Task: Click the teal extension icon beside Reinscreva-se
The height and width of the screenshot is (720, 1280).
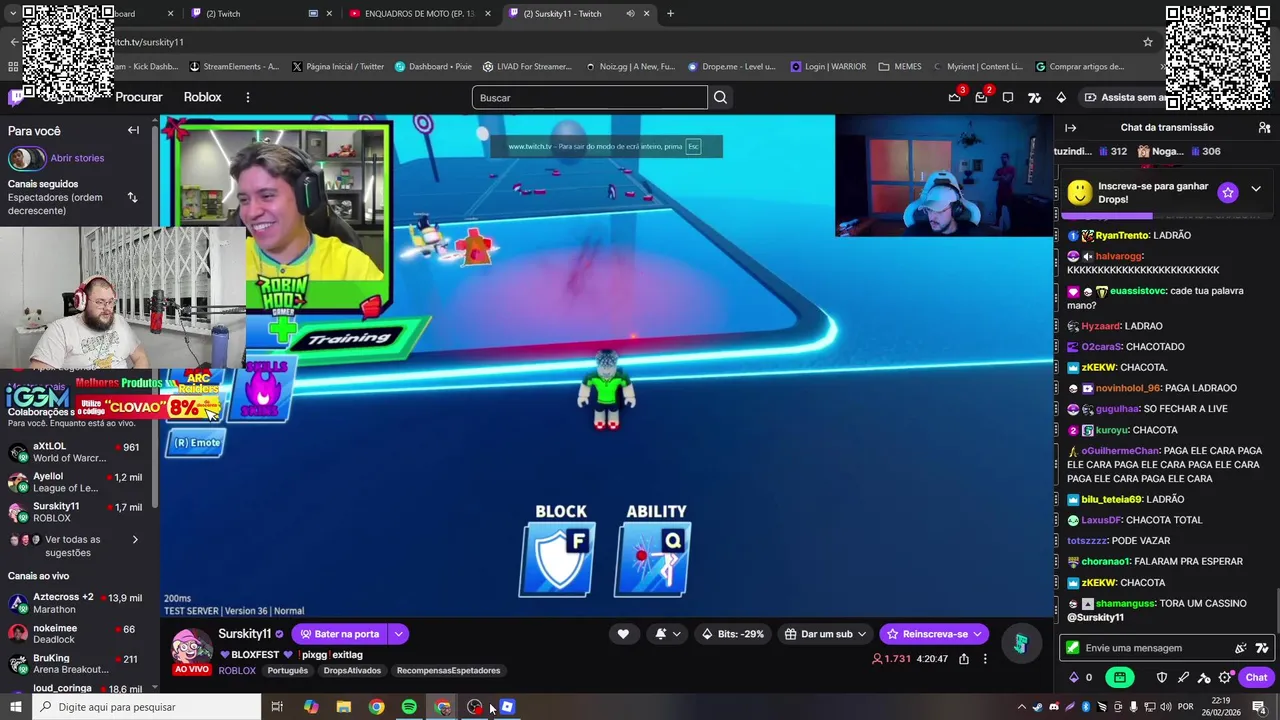Action: [x=1020, y=644]
